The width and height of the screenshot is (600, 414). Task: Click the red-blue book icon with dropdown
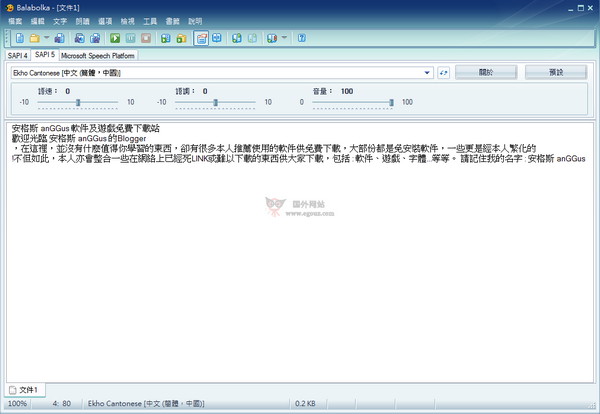(272, 38)
